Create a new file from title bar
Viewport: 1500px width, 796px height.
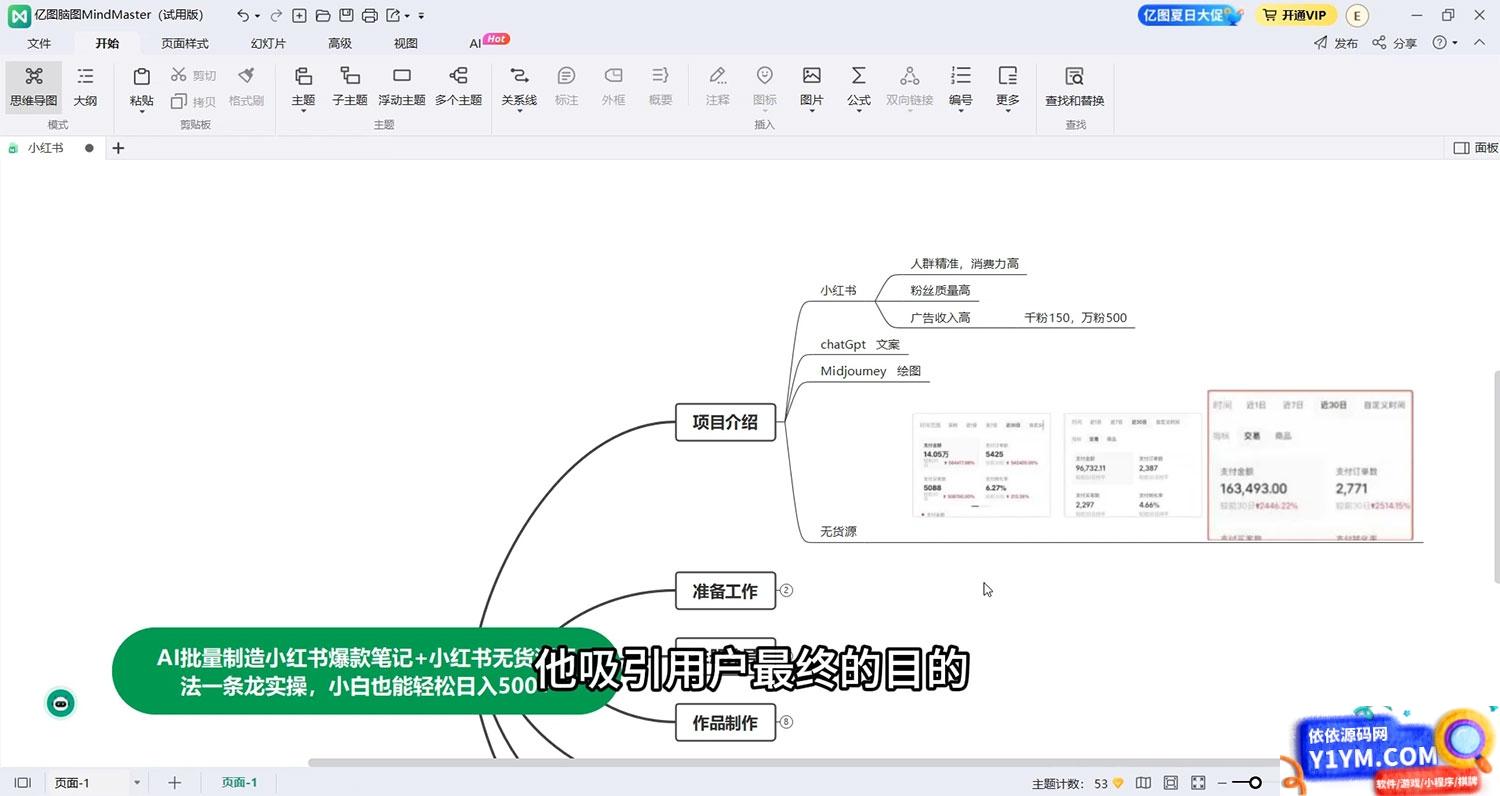coord(300,15)
